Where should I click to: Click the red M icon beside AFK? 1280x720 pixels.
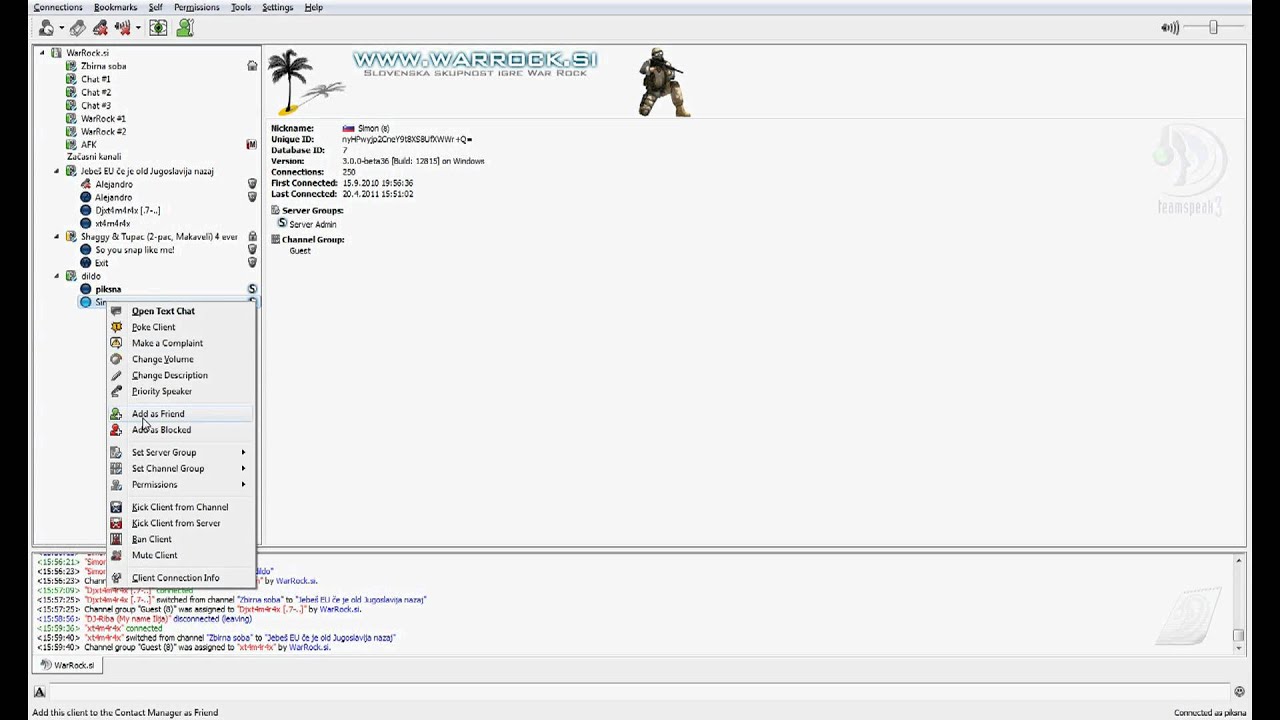252,144
